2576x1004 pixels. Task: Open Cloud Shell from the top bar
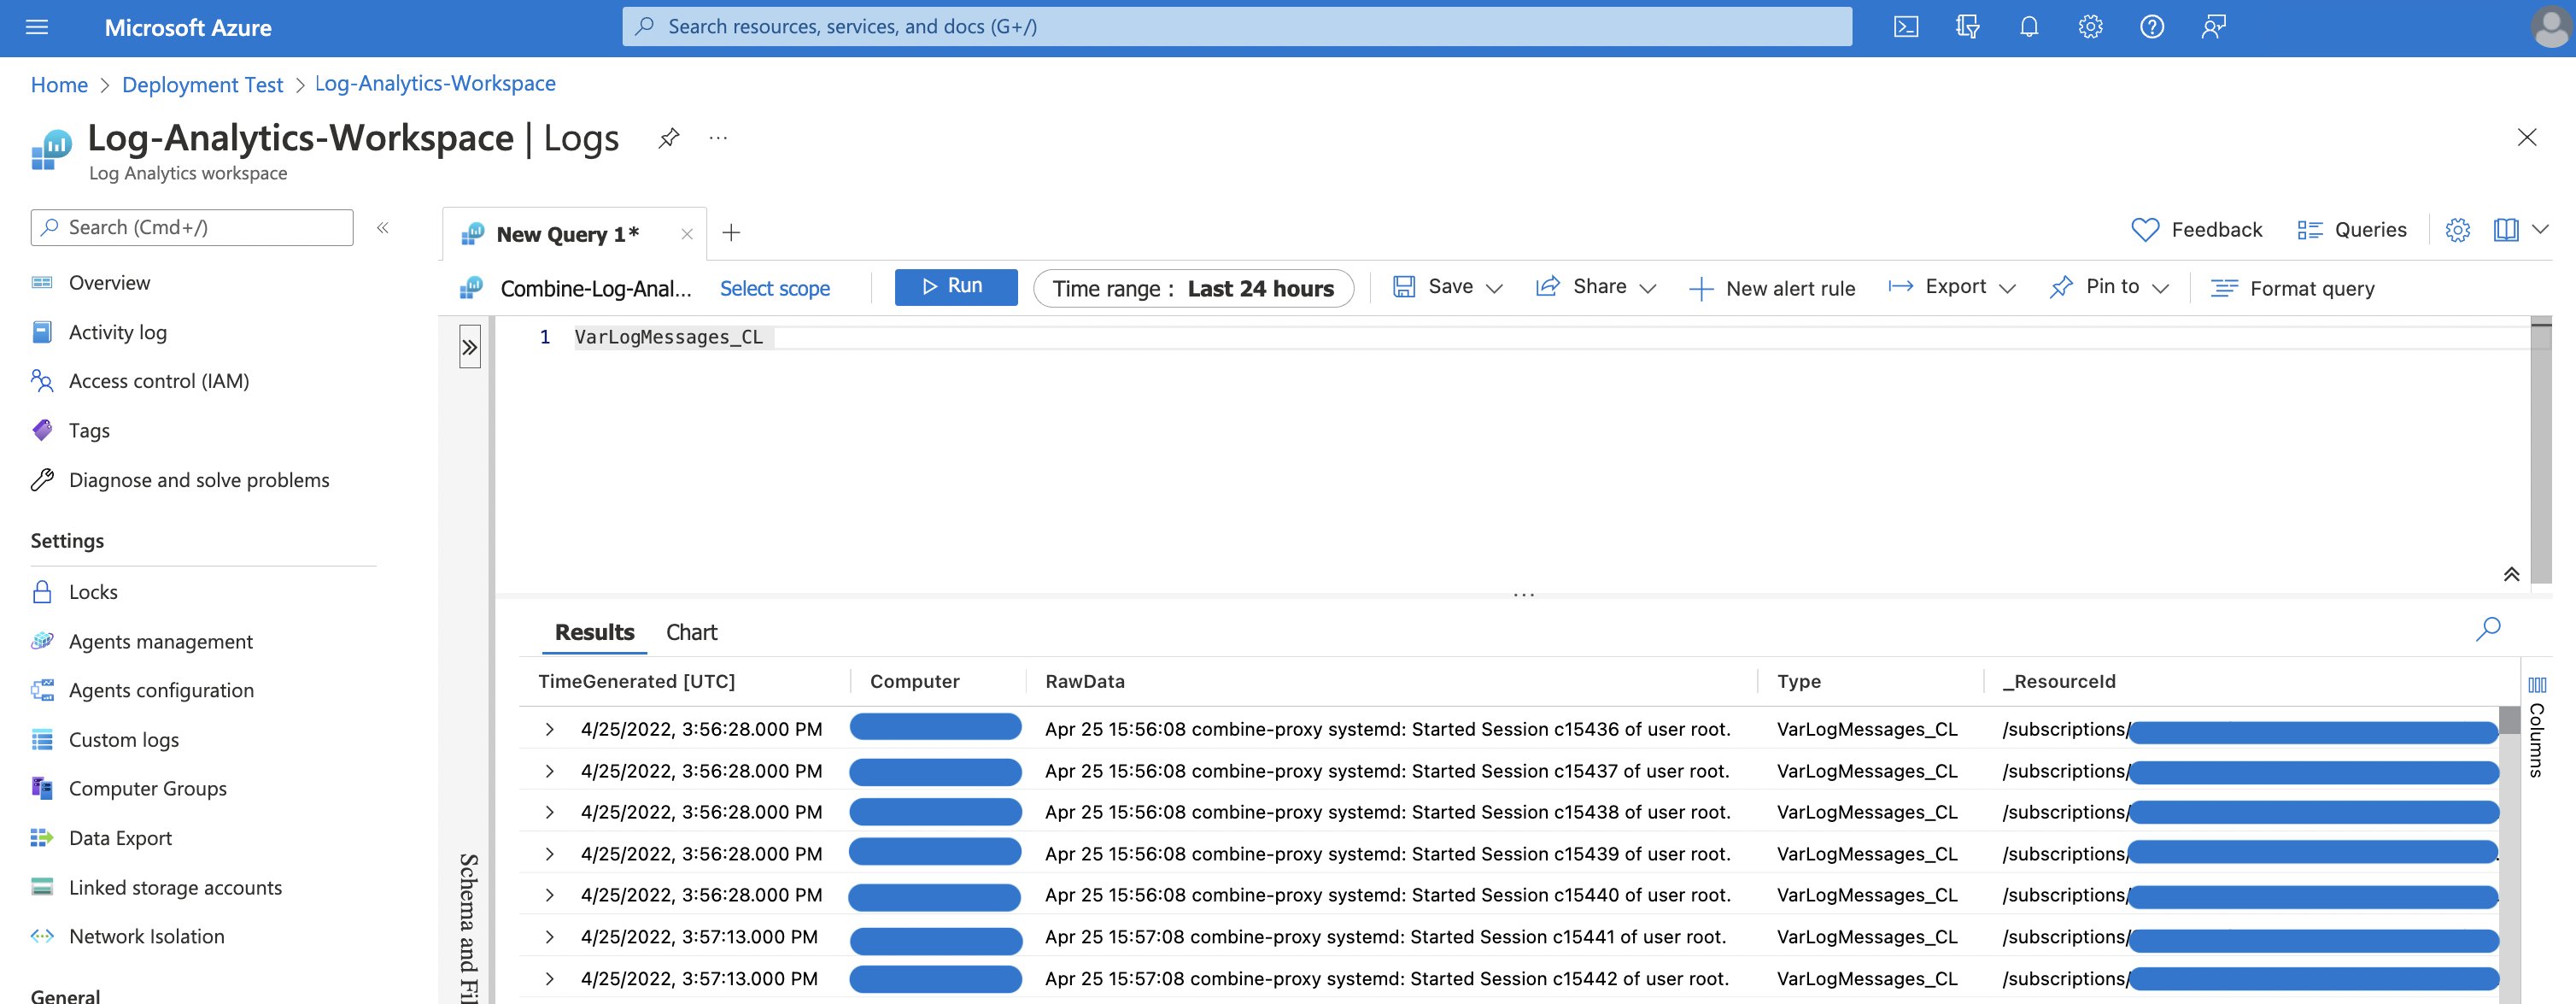click(1906, 27)
